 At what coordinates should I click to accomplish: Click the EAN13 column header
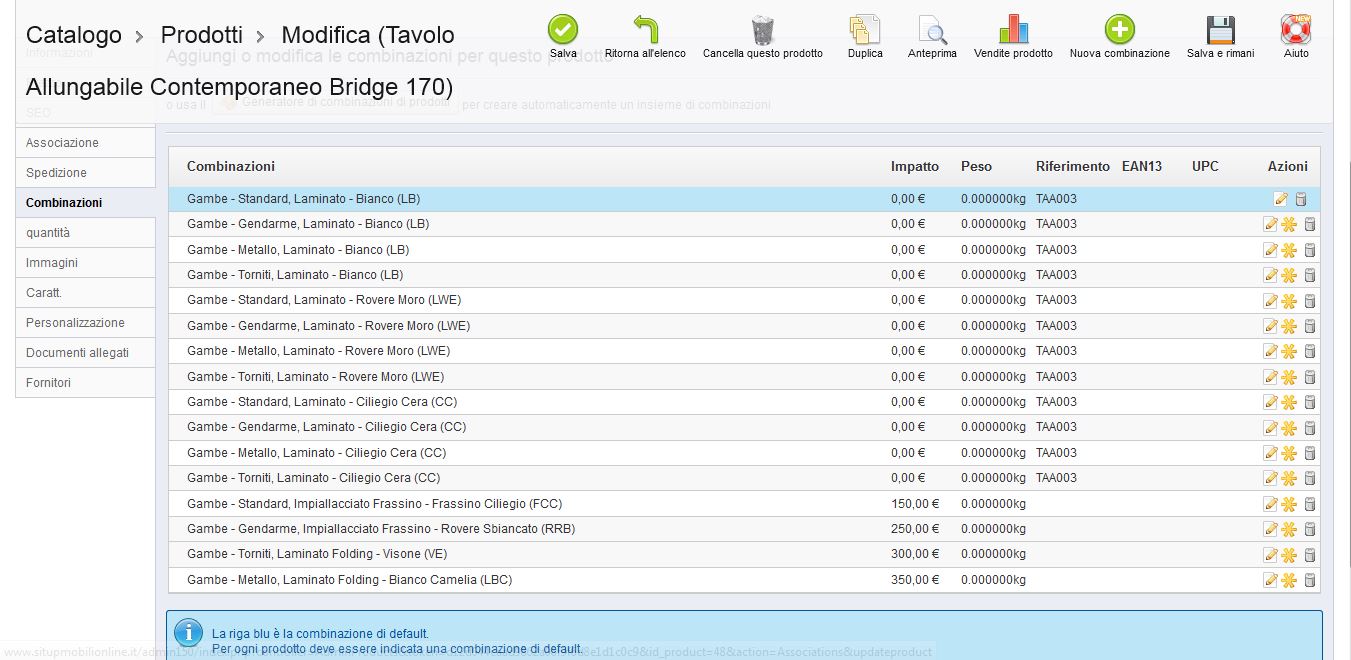click(1142, 166)
